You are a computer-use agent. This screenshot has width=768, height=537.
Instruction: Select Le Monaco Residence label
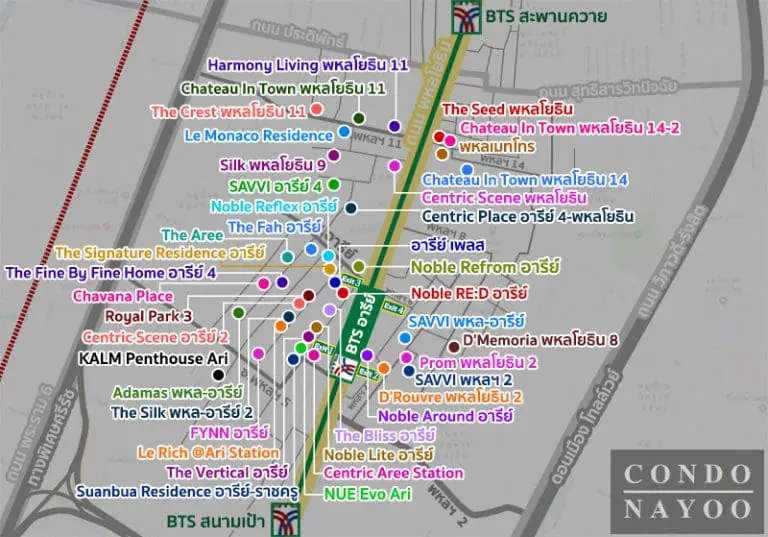pos(259,136)
